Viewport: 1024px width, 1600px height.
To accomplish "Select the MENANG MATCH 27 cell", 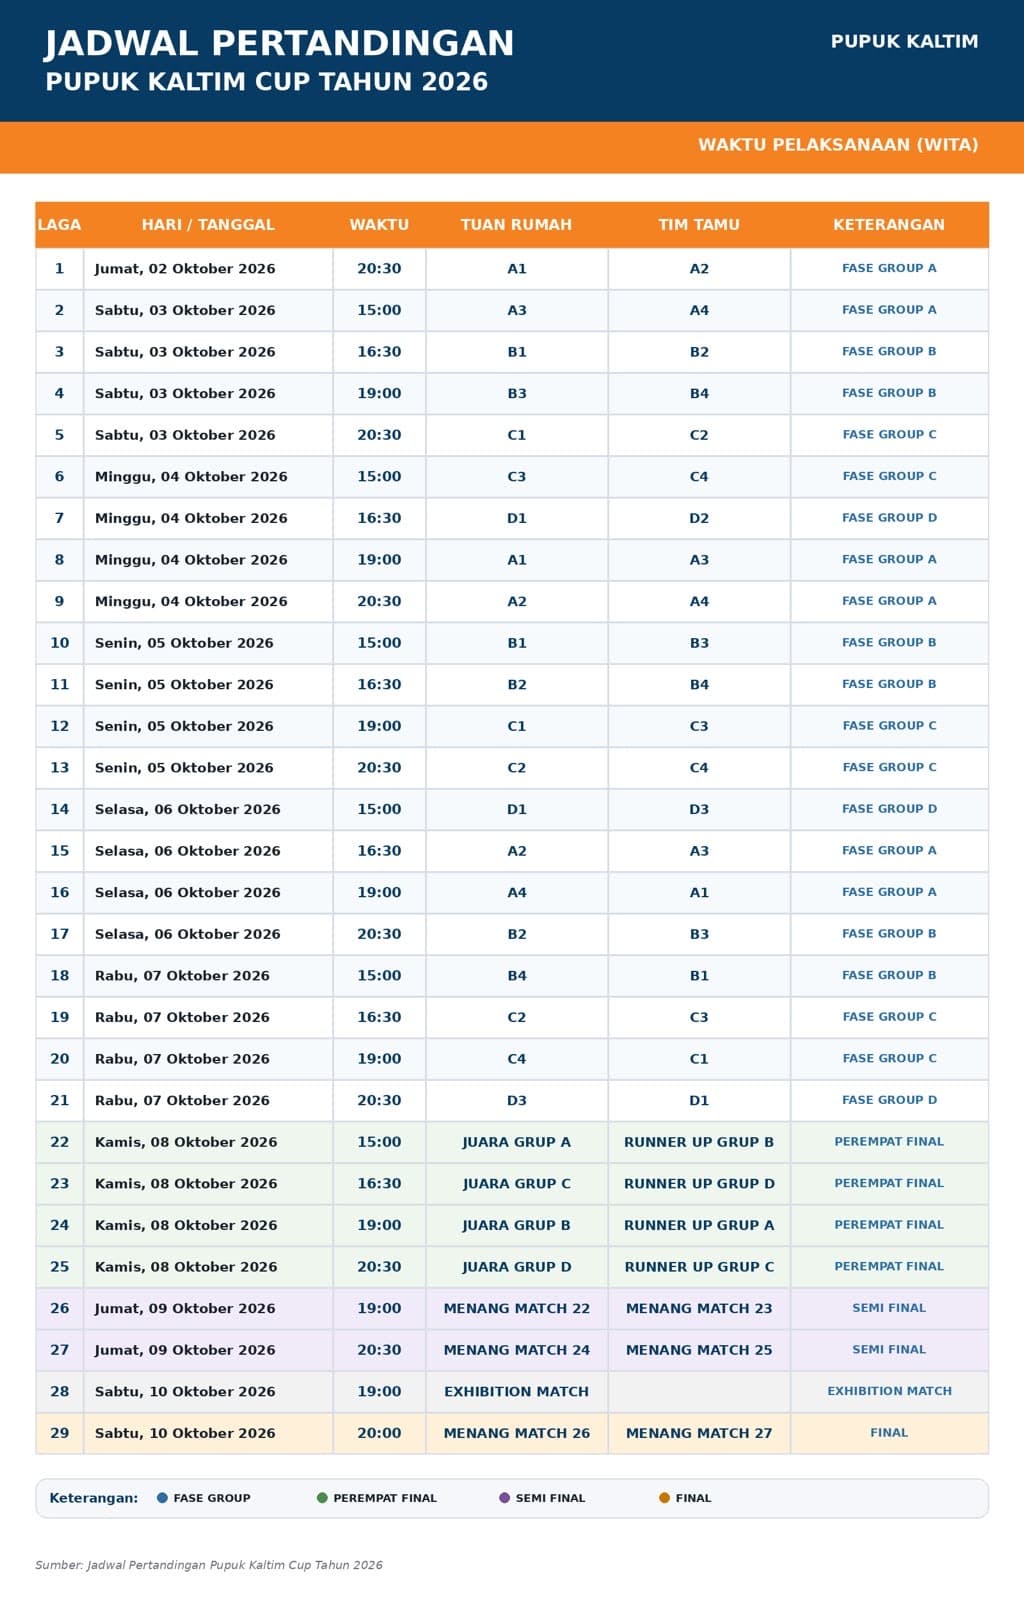I will [699, 1433].
